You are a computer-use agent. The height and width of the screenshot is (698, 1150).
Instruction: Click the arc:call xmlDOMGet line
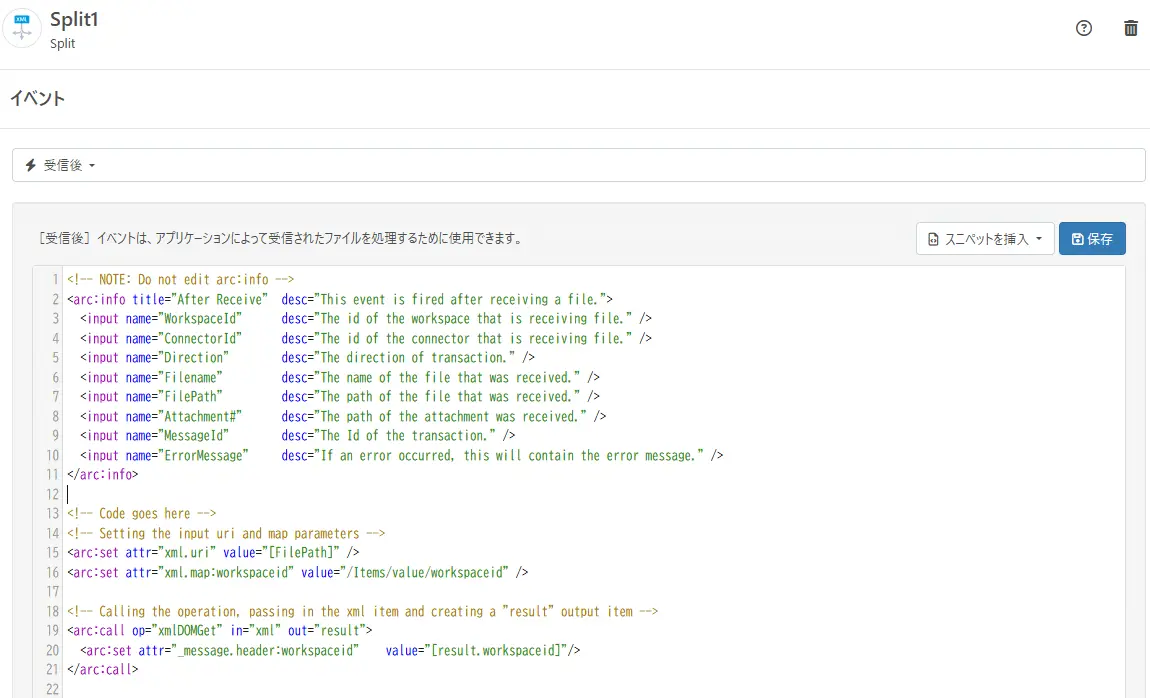[x=219, y=631]
